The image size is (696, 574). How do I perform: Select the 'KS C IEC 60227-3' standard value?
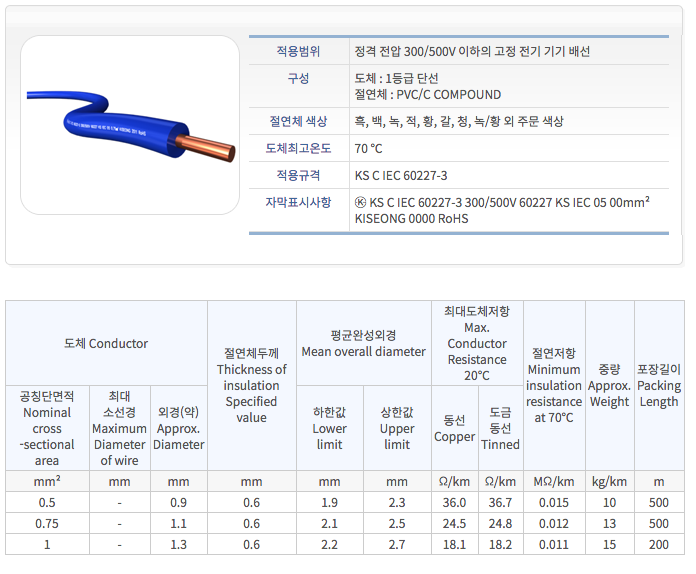tap(401, 175)
